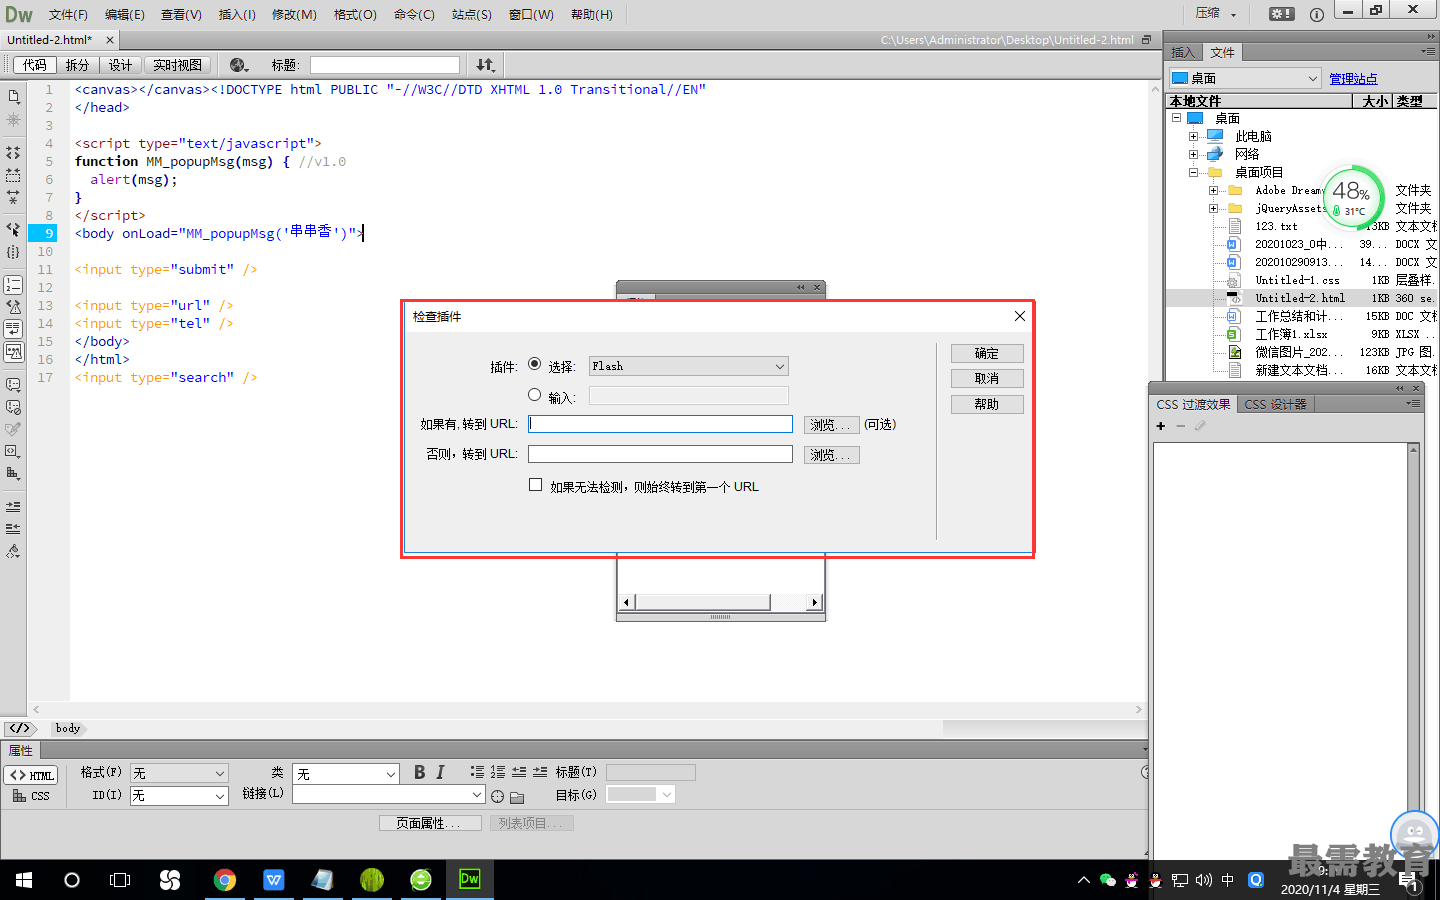Open the 文件(F) menu
This screenshot has width=1440, height=900.
coord(68,14)
